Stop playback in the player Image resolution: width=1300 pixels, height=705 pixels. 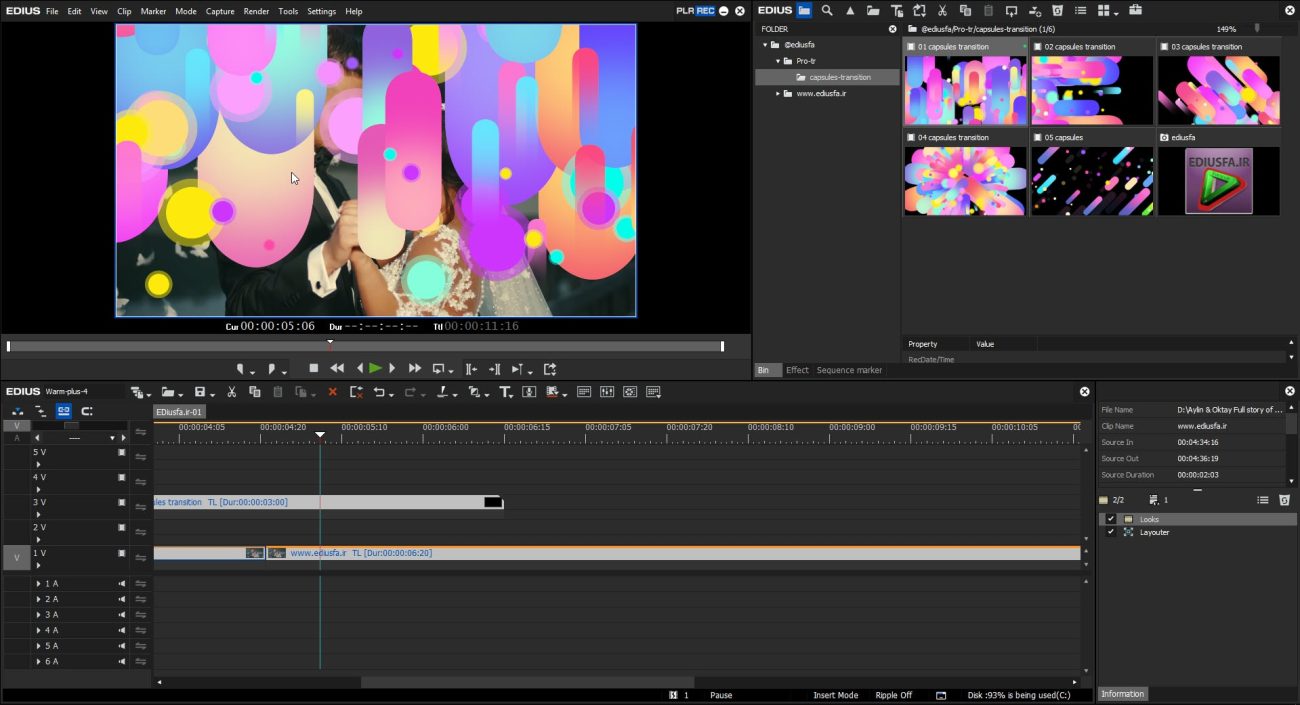pos(313,368)
